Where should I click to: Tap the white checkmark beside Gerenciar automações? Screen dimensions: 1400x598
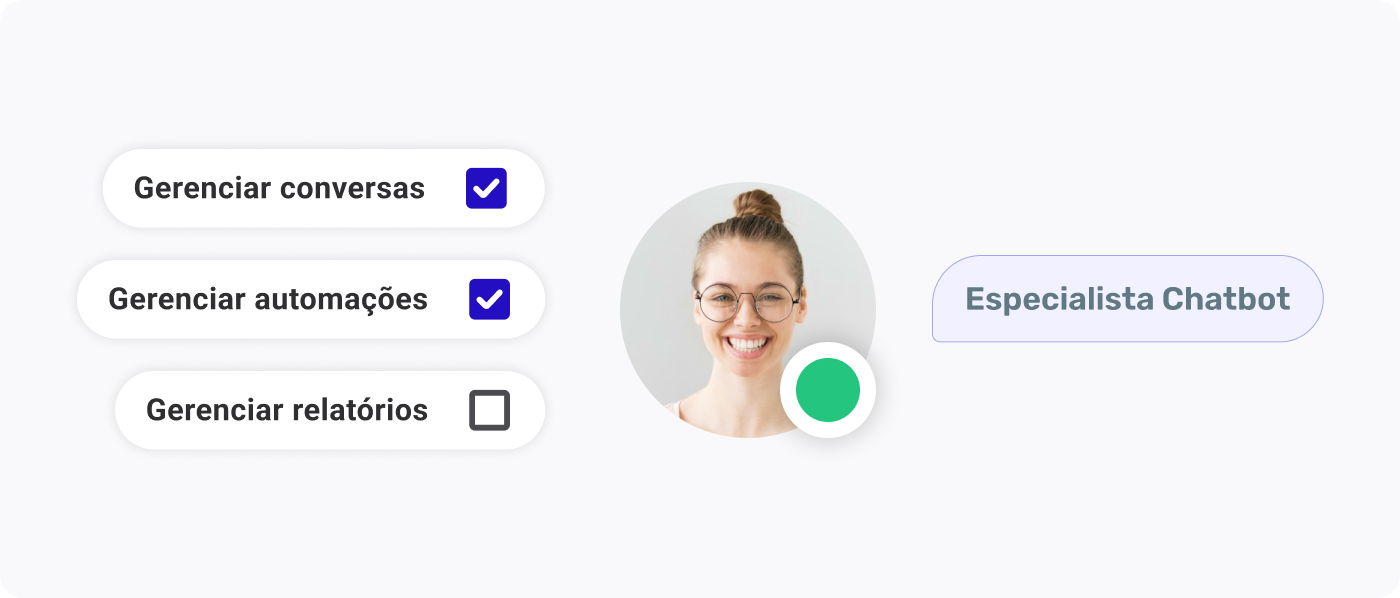click(x=489, y=299)
